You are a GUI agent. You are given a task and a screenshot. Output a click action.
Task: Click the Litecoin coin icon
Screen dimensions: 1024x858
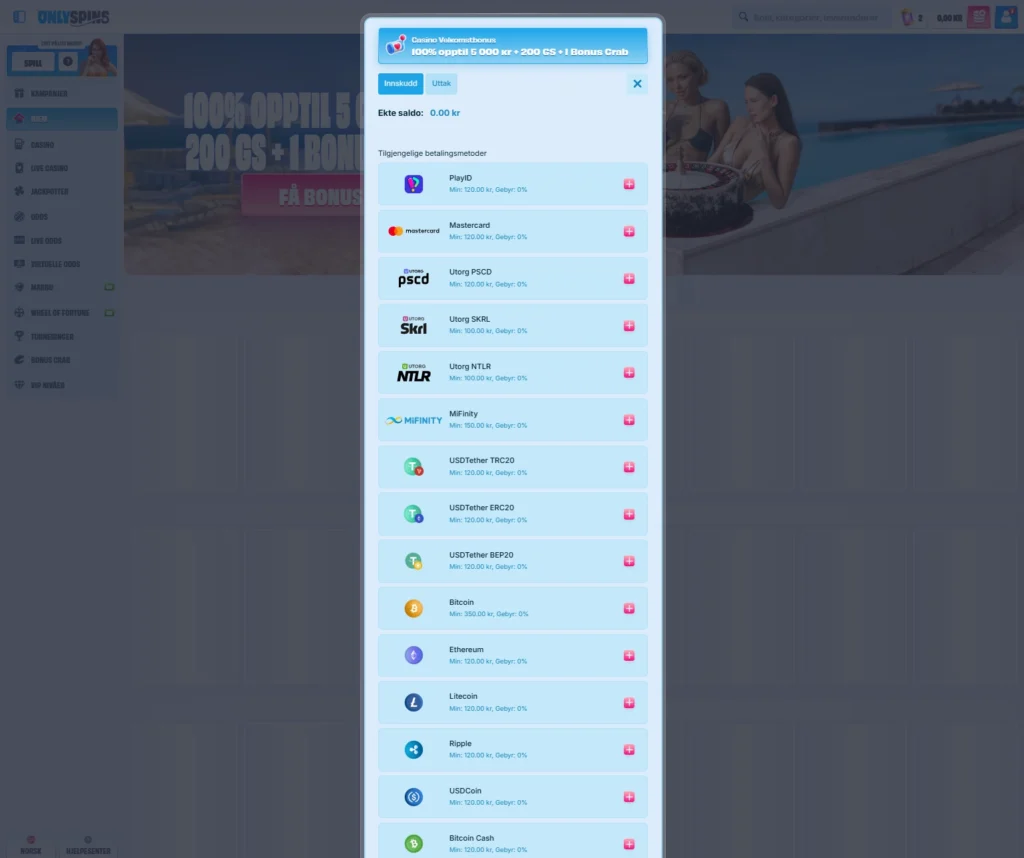414,703
